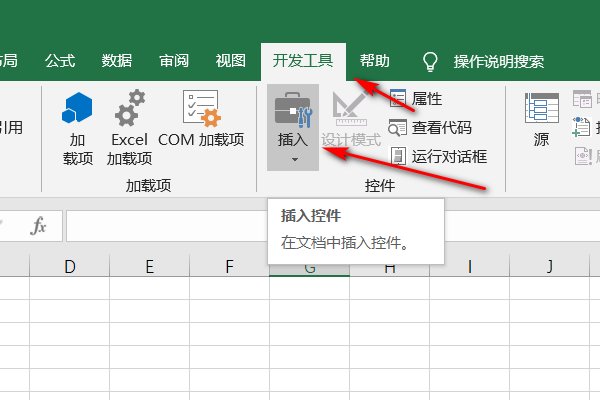Open Excel 加载项 gear icon
This screenshot has height=400, width=600.
pyautogui.click(x=129, y=109)
